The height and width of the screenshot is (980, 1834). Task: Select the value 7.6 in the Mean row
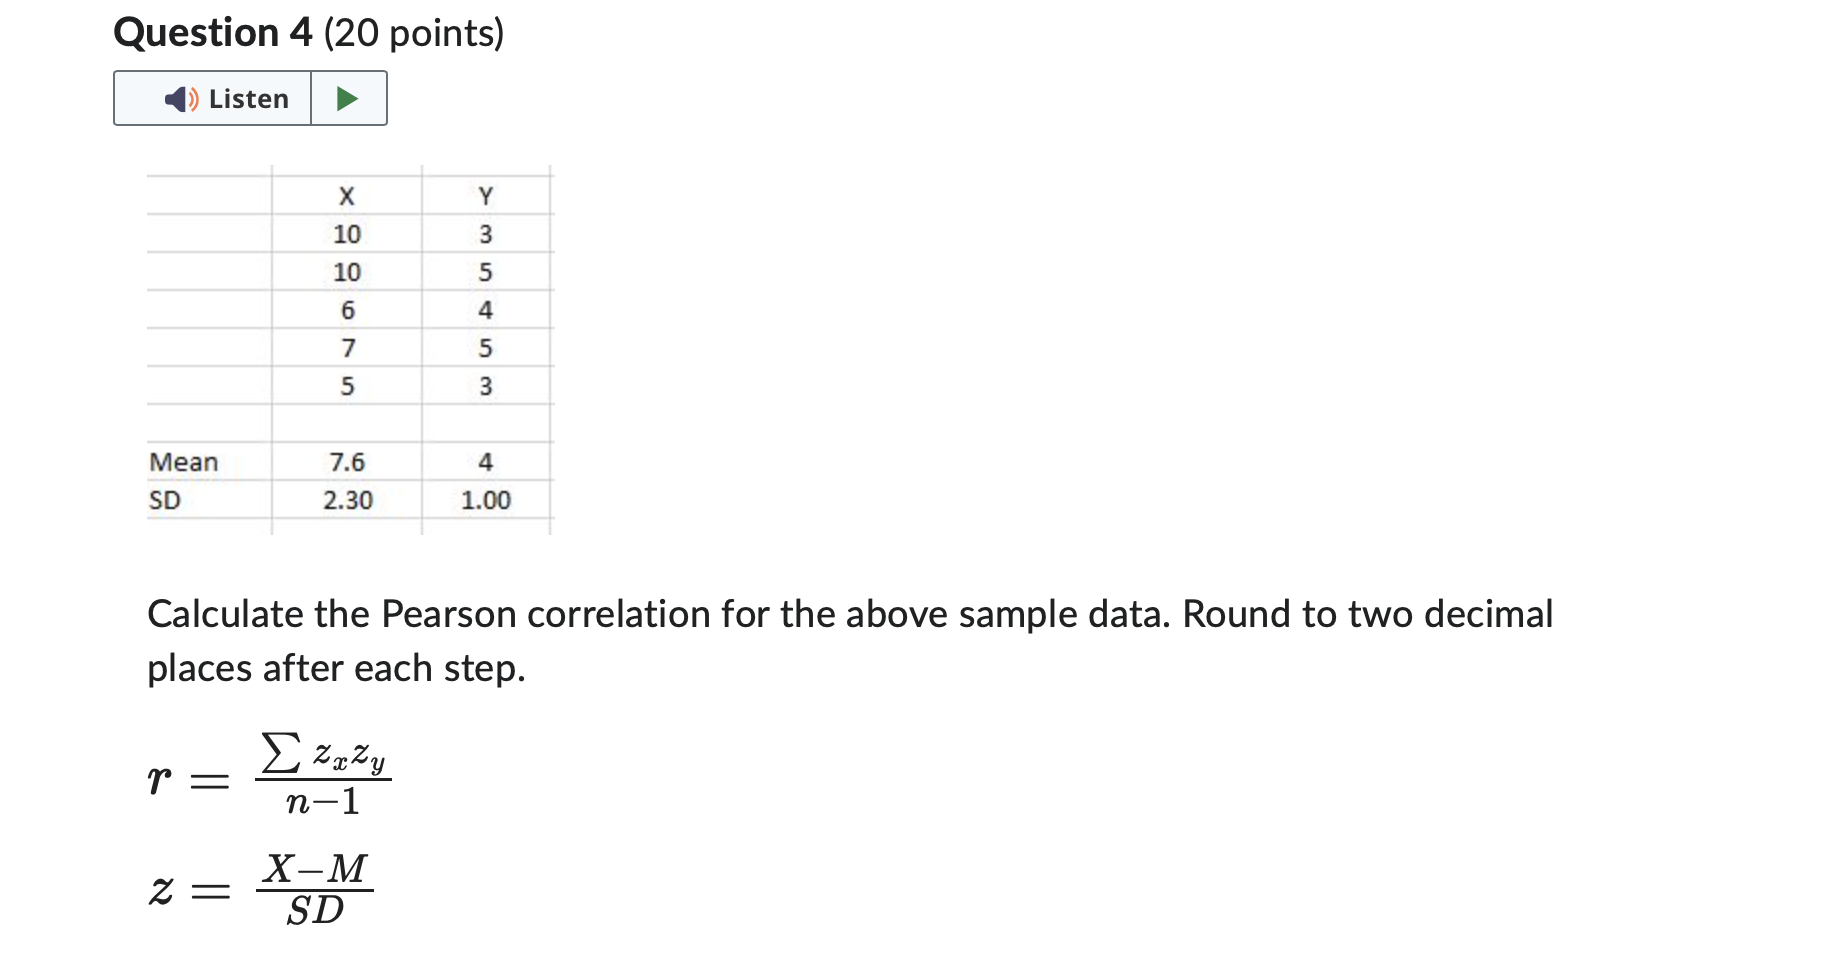[347, 461]
